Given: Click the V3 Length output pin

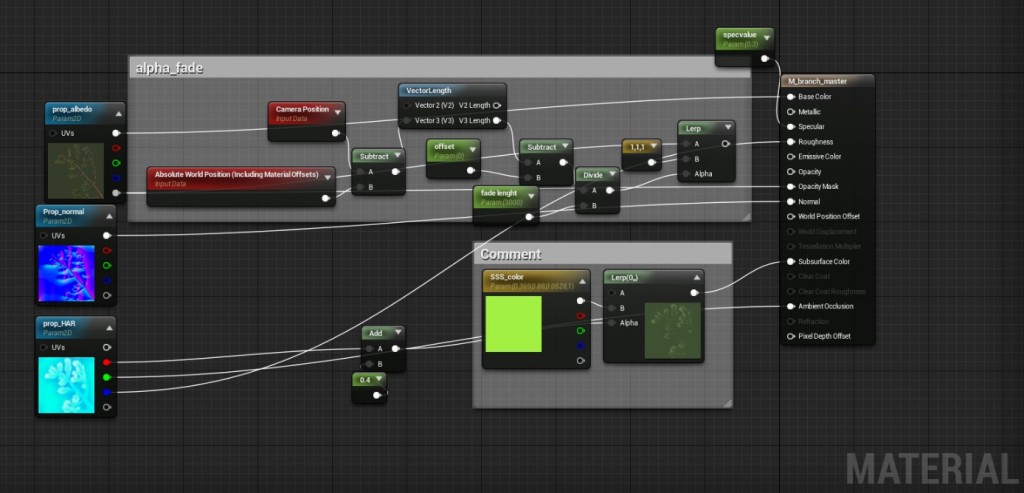Looking at the screenshot, I should click(x=496, y=120).
